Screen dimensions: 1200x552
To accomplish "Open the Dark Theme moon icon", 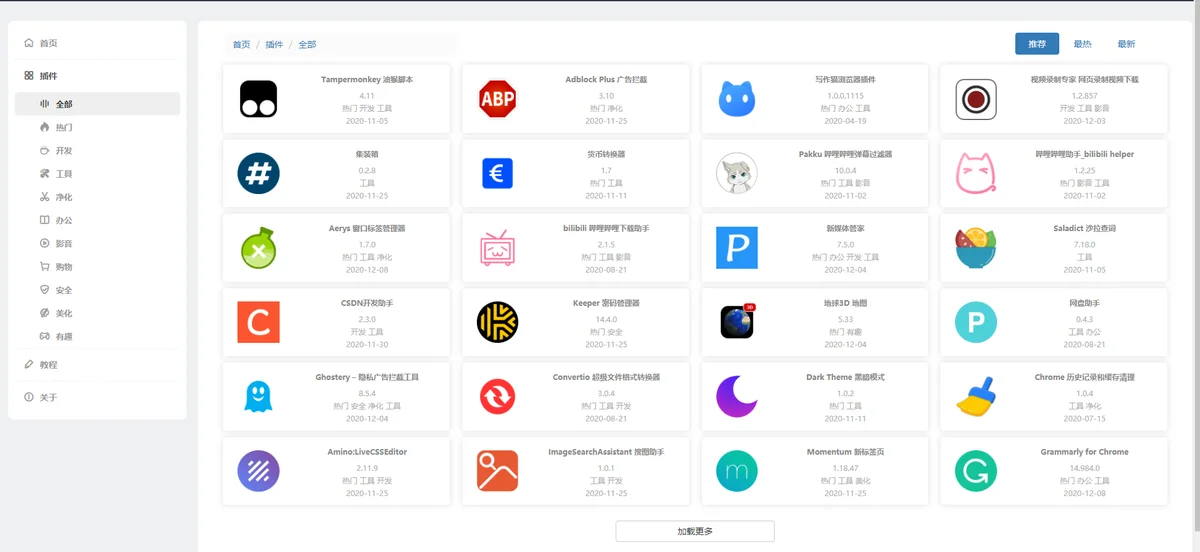I will coord(737,397).
